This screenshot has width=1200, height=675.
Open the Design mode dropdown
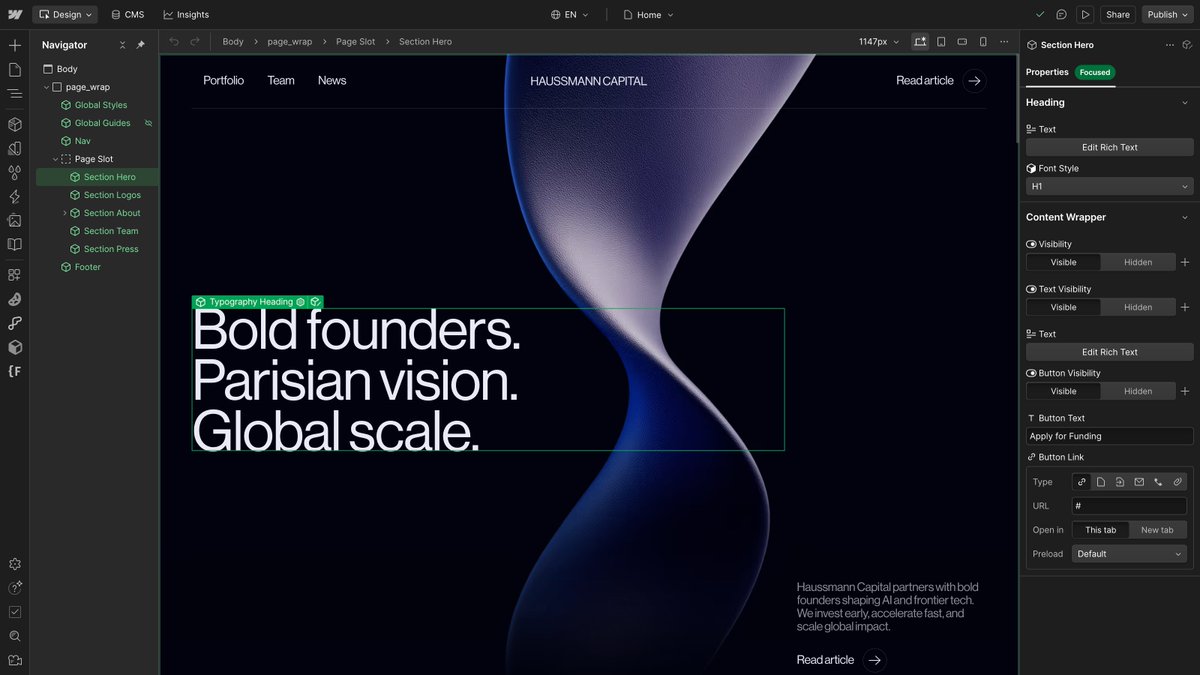65,15
